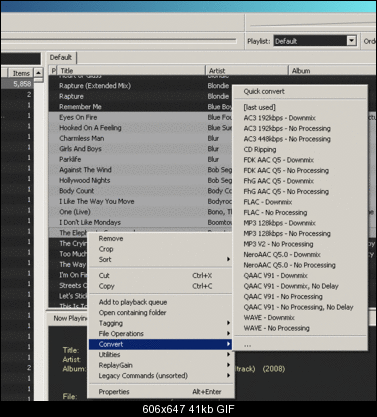
Task: Open Properties from the context menu
Action: point(160,392)
